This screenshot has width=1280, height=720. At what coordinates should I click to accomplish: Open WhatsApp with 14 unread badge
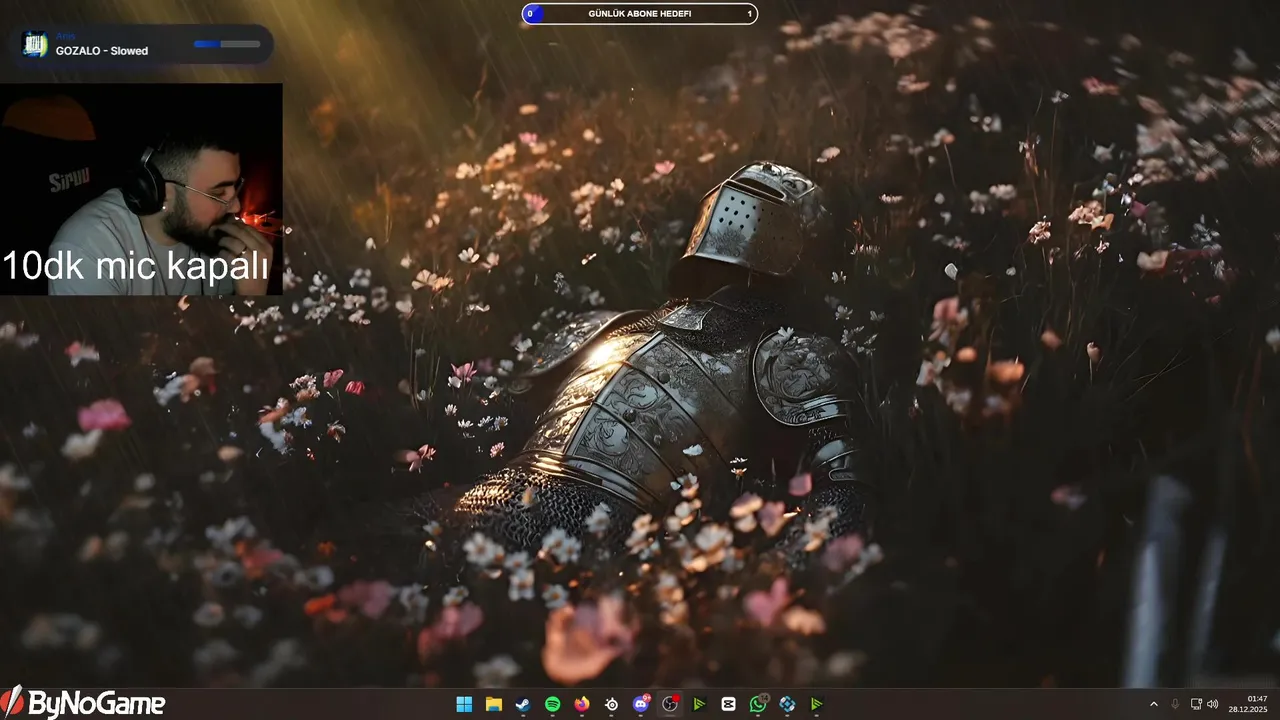pyautogui.click(x=758, y=704)
